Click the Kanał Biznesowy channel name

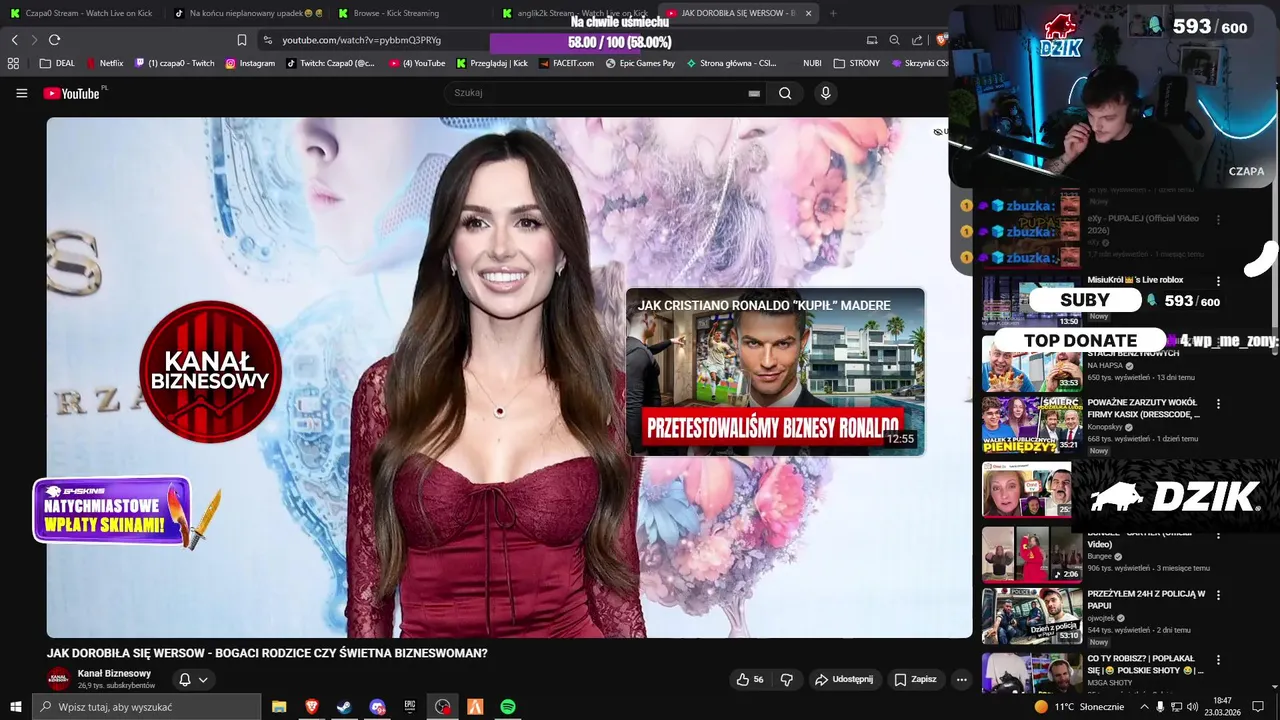point(114,673)
